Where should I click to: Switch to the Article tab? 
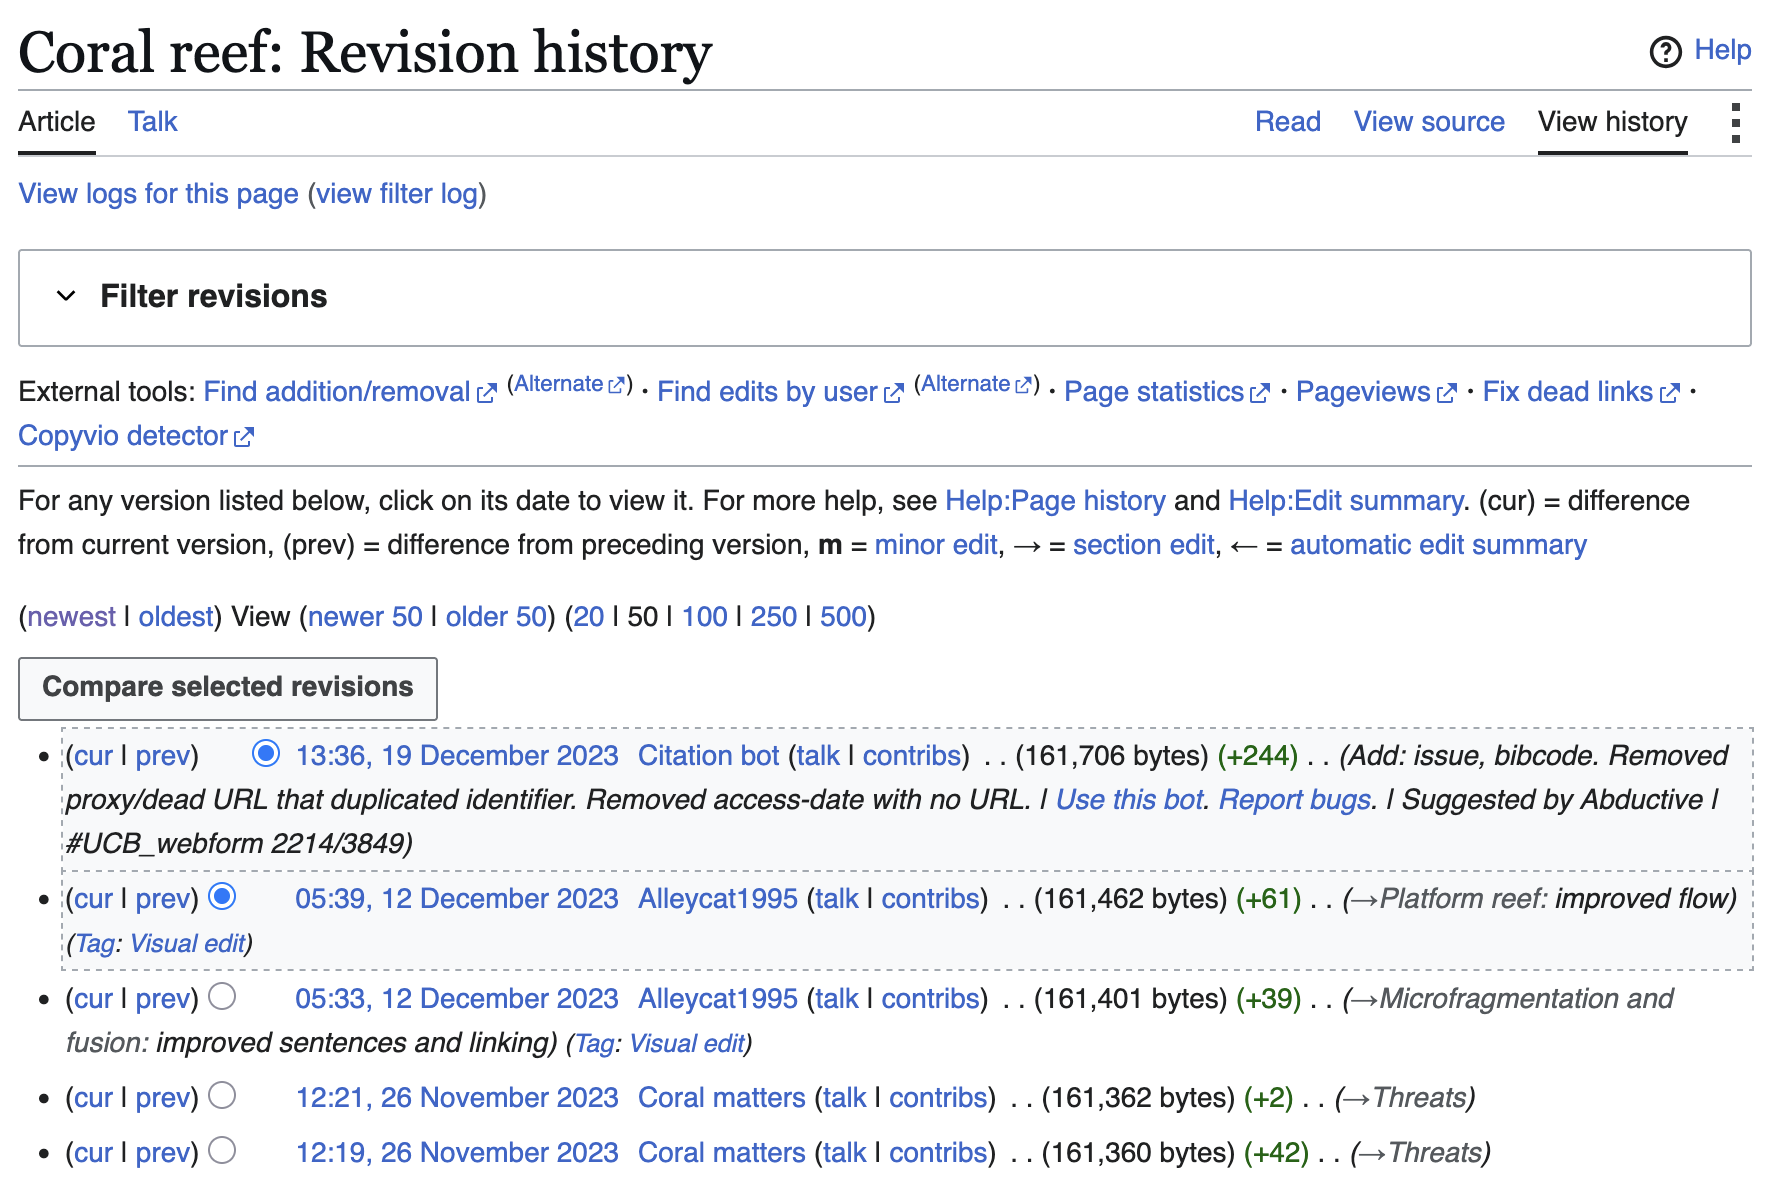pyautogui.click(x=57, y=122)
